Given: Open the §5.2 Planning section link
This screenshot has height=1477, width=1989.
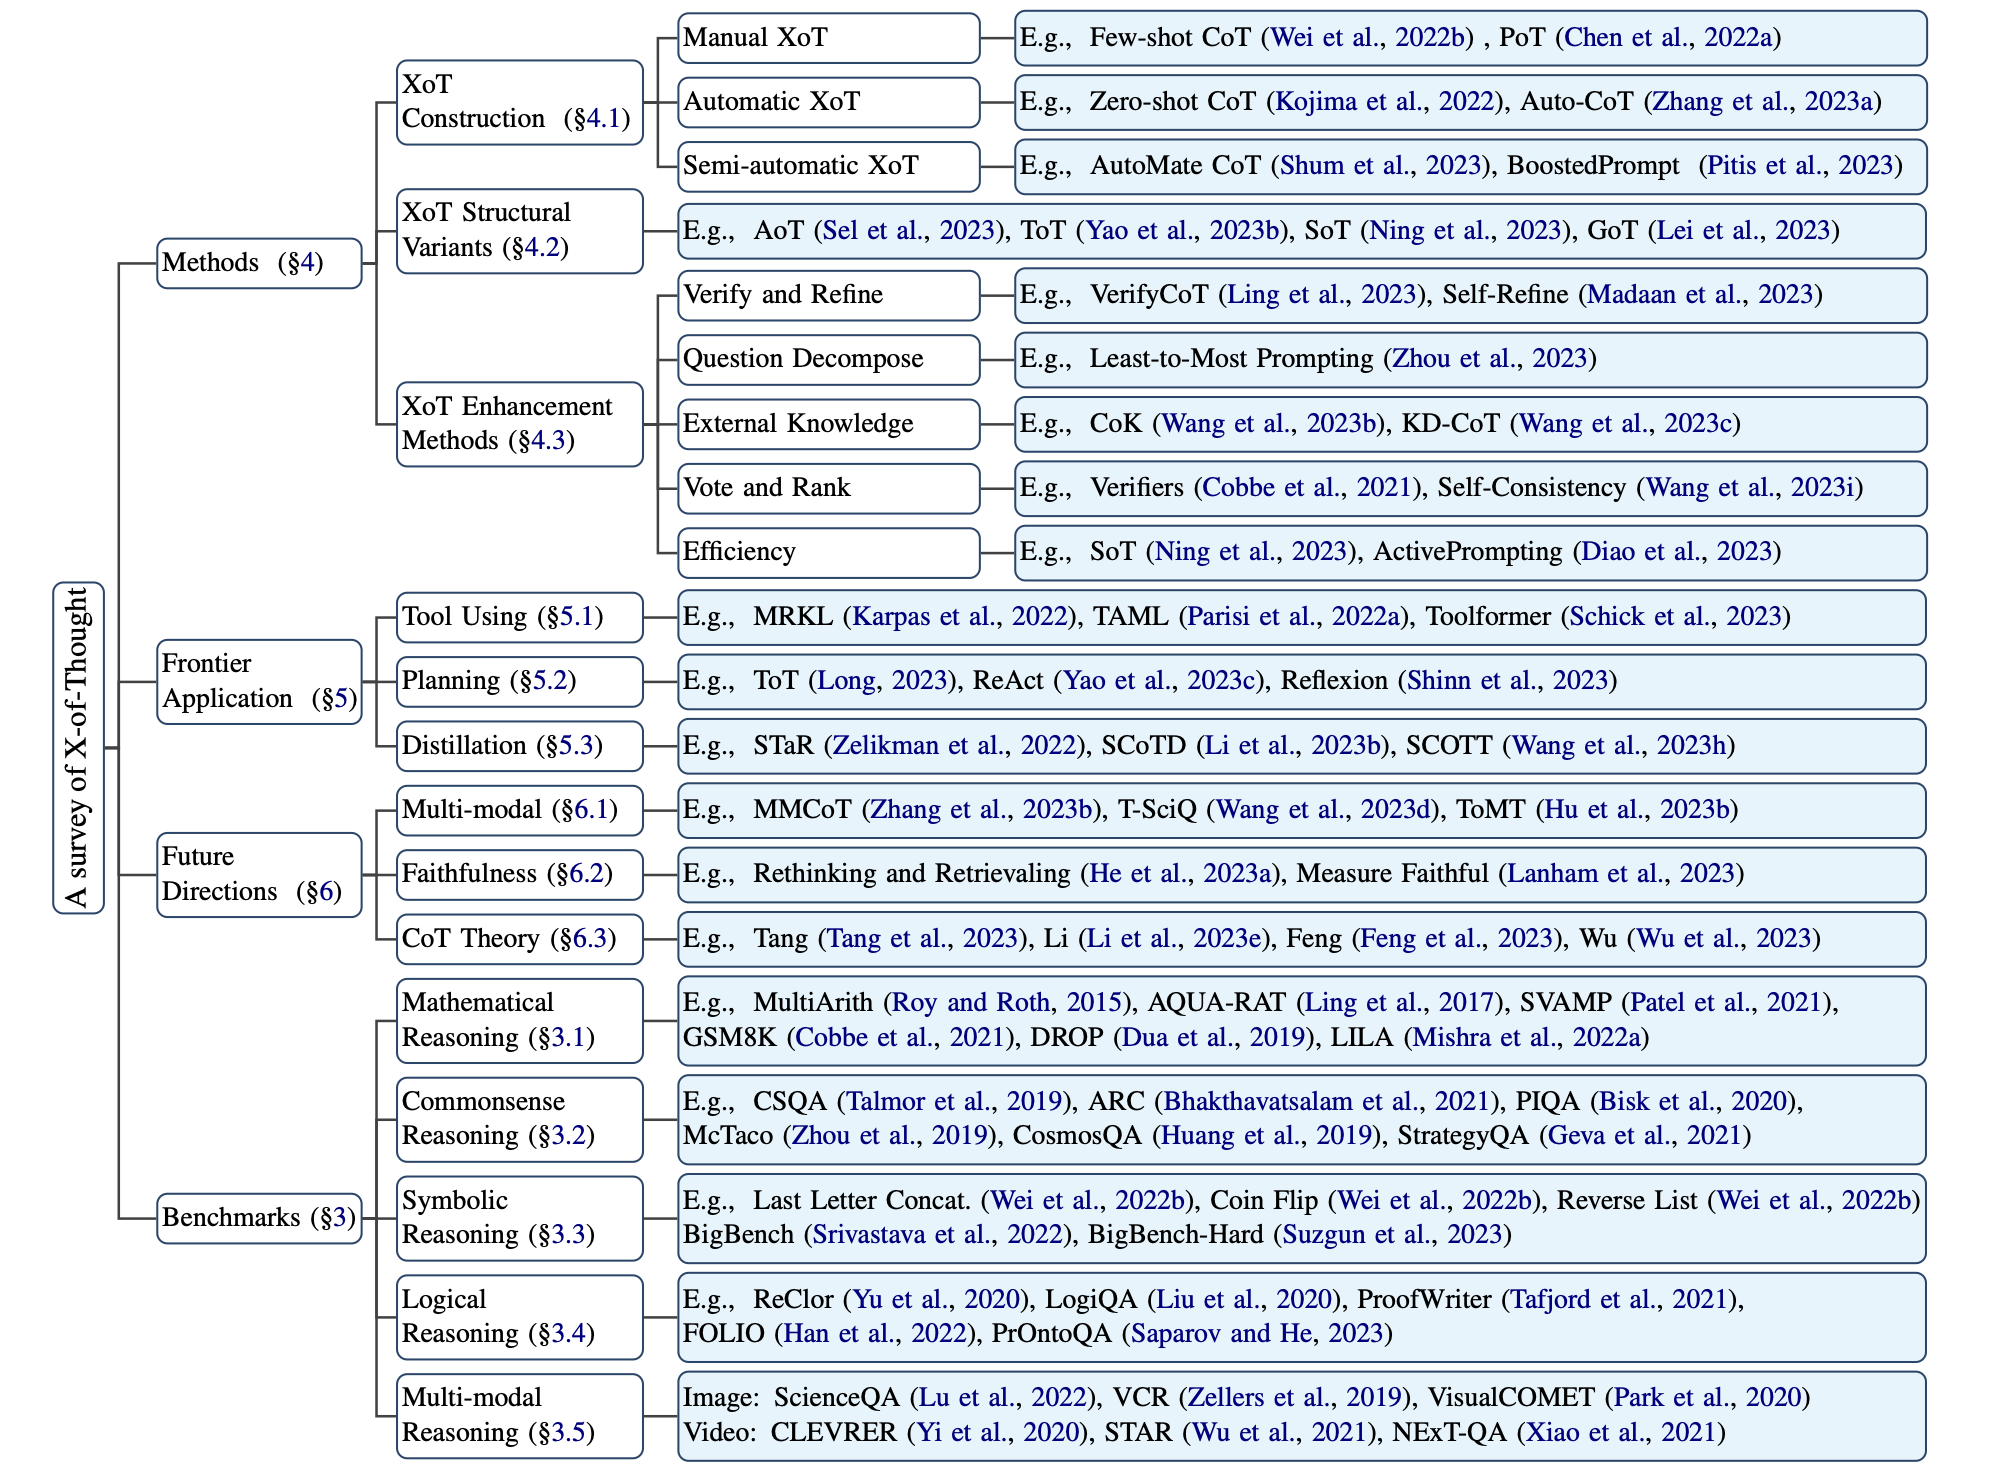Looking at the screenshot, I should tap(548, 681).
